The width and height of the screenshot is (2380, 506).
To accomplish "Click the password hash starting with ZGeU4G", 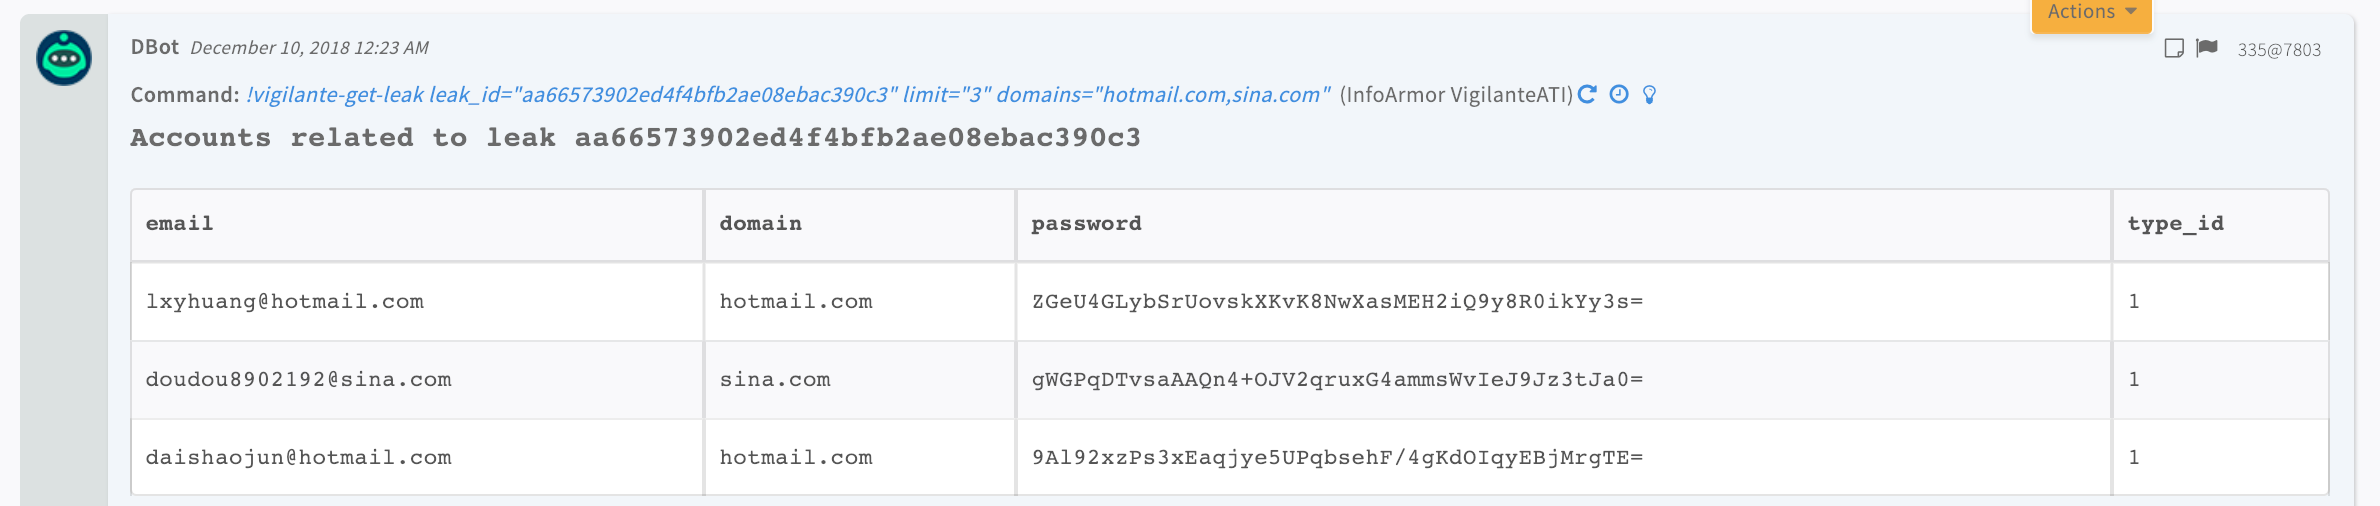I will click(1337, 302).
